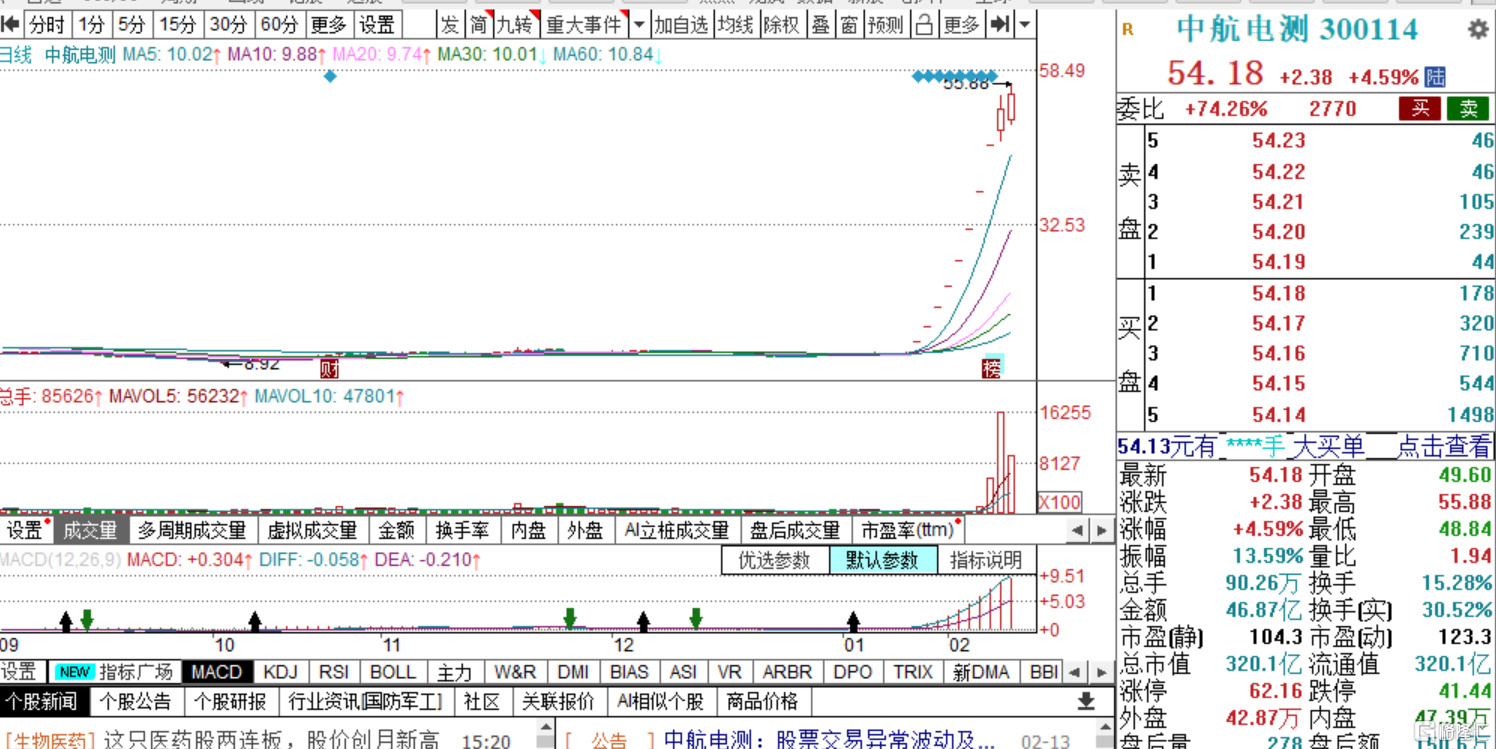Image resolution: width=1496 pixels, height=749 pixels.
Task: Click the lone blue diamond event marker
Action: (330, 76)
